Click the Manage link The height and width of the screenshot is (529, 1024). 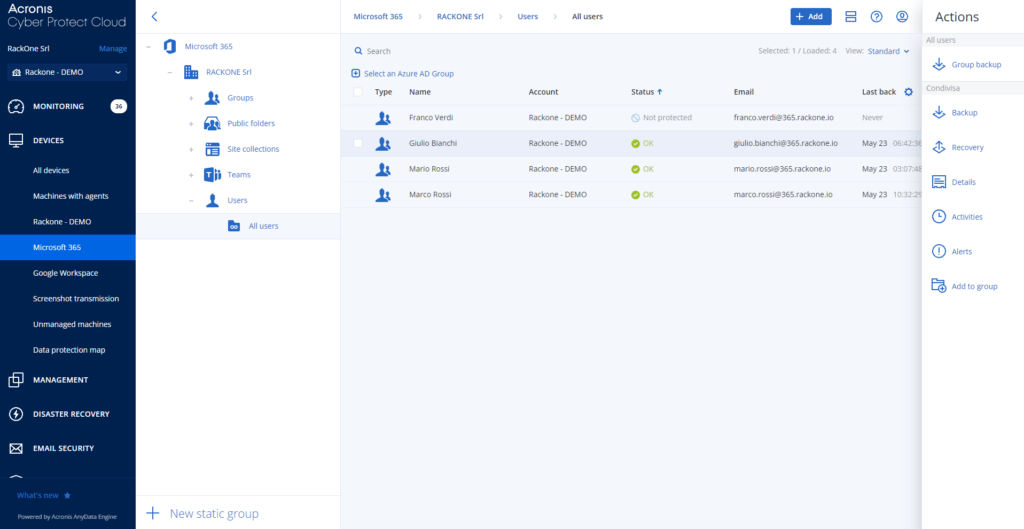(113, 48)
